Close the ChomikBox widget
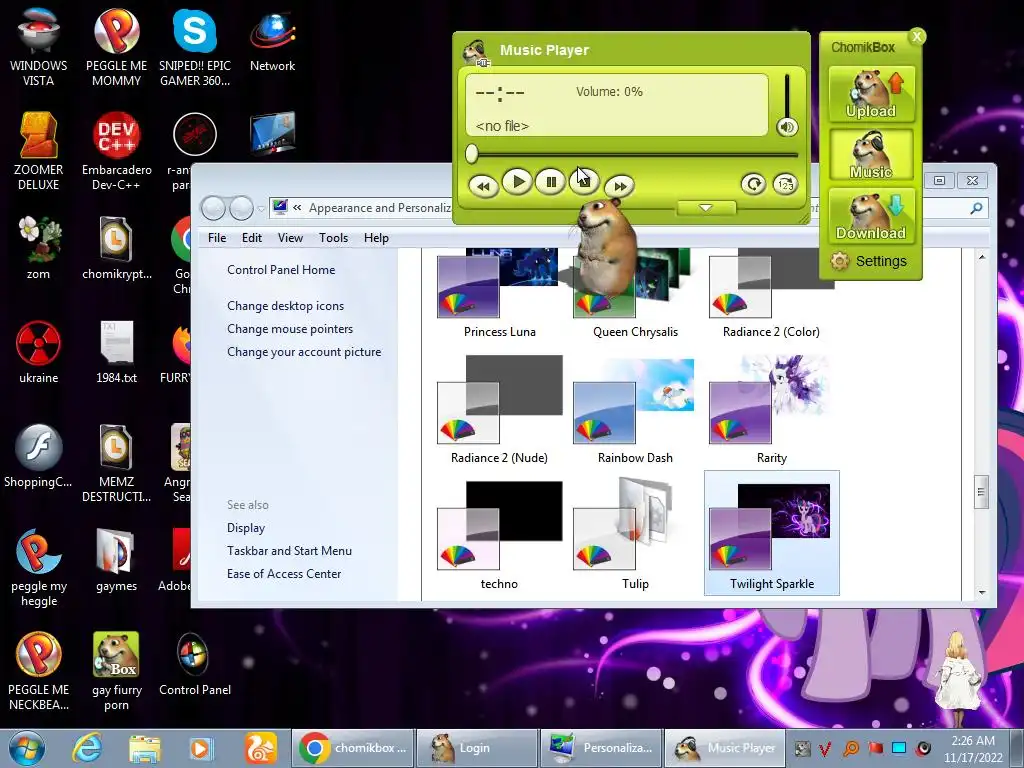 click(917, 37)
